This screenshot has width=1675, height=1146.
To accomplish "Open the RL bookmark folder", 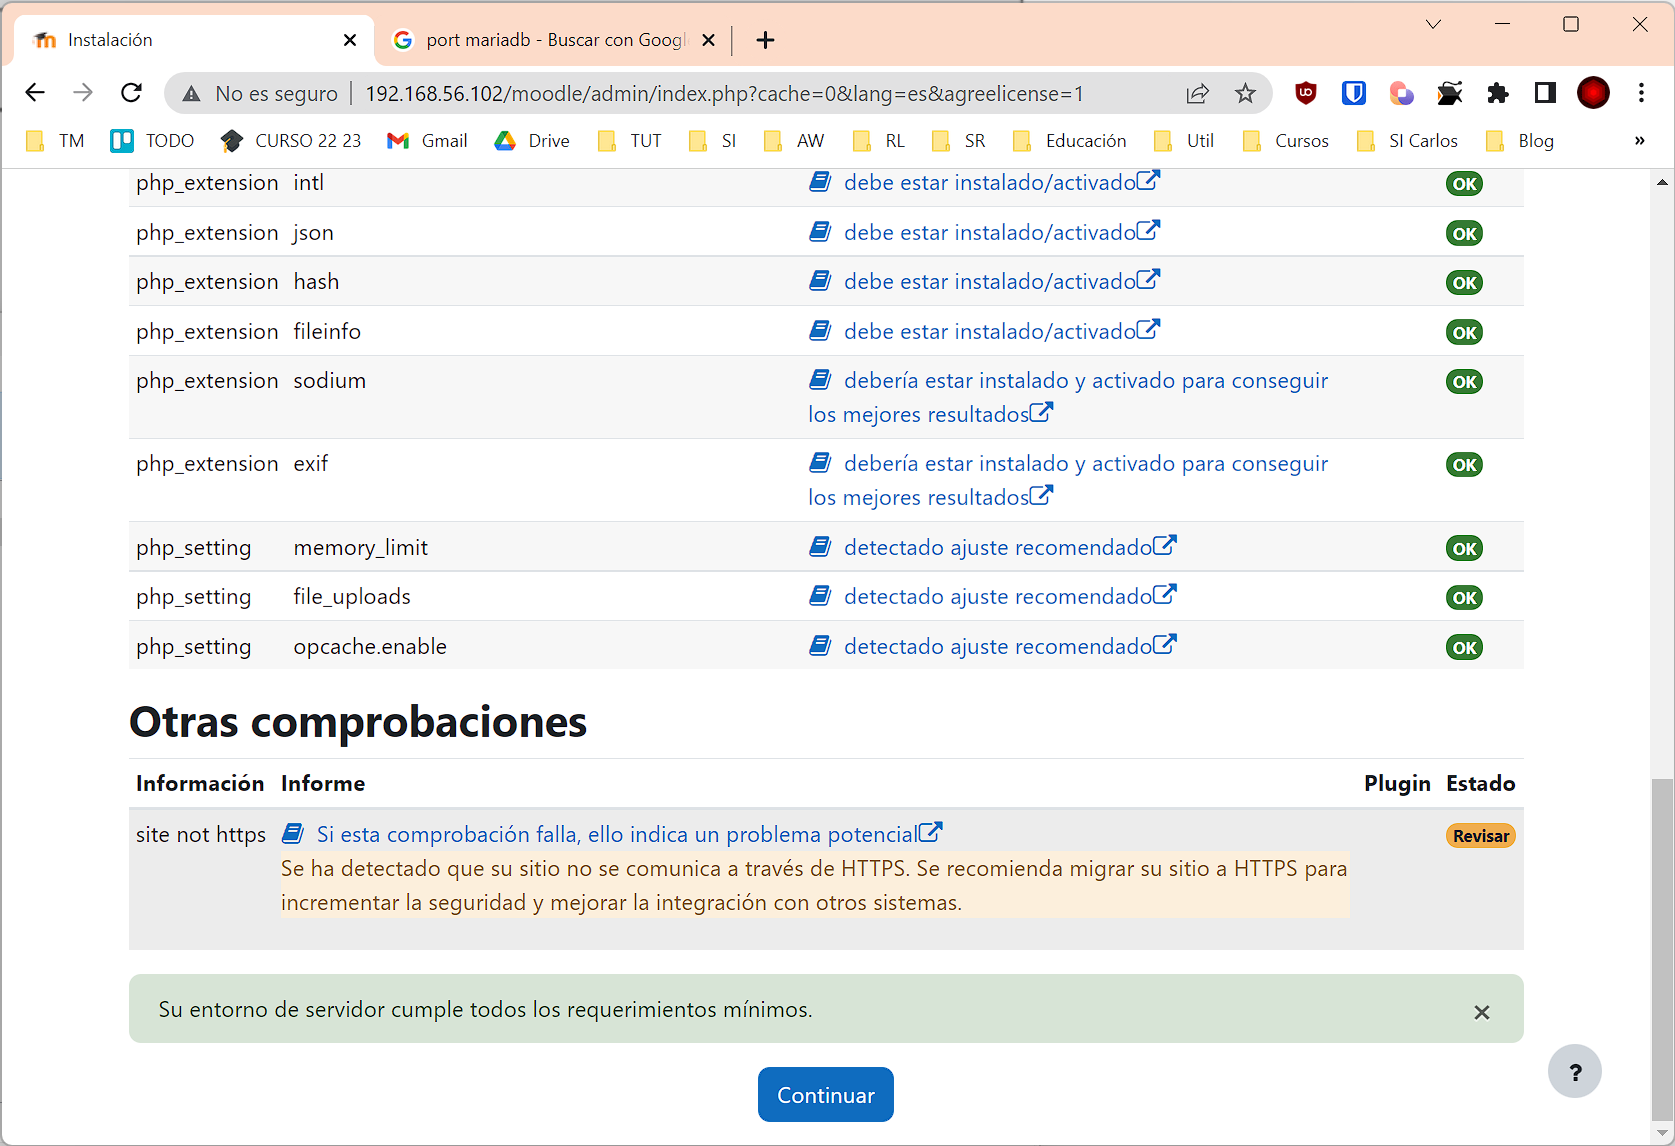I will coord(879,141).
